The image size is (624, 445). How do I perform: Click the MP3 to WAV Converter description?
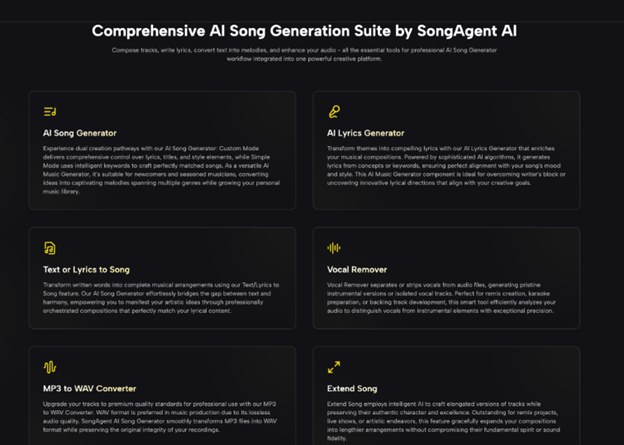160,417
